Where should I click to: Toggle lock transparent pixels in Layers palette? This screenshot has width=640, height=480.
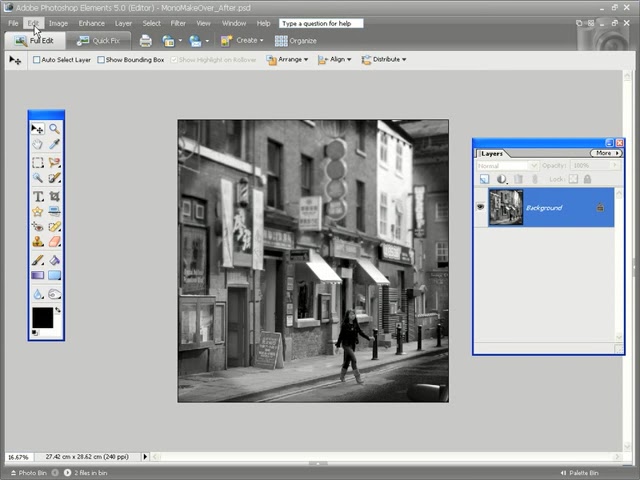pos(573,179)
